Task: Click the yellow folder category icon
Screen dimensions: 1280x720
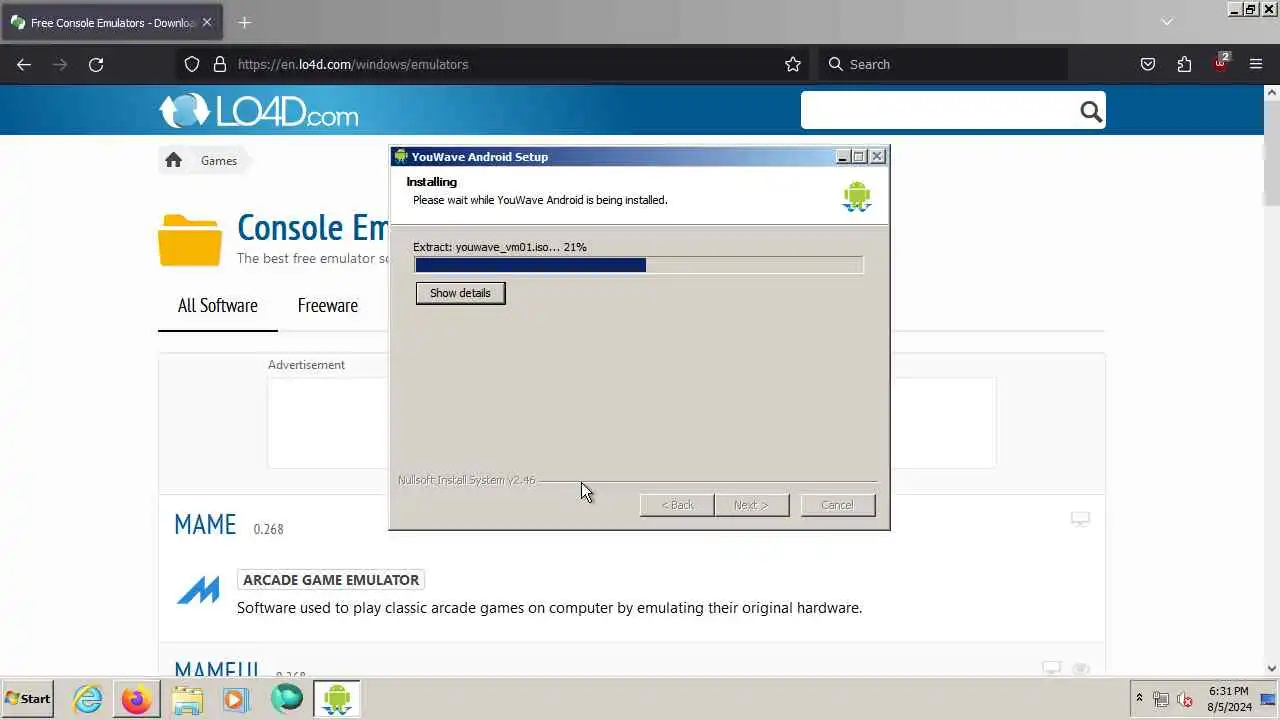Action: pyautogui.click(x=190, y=240)
